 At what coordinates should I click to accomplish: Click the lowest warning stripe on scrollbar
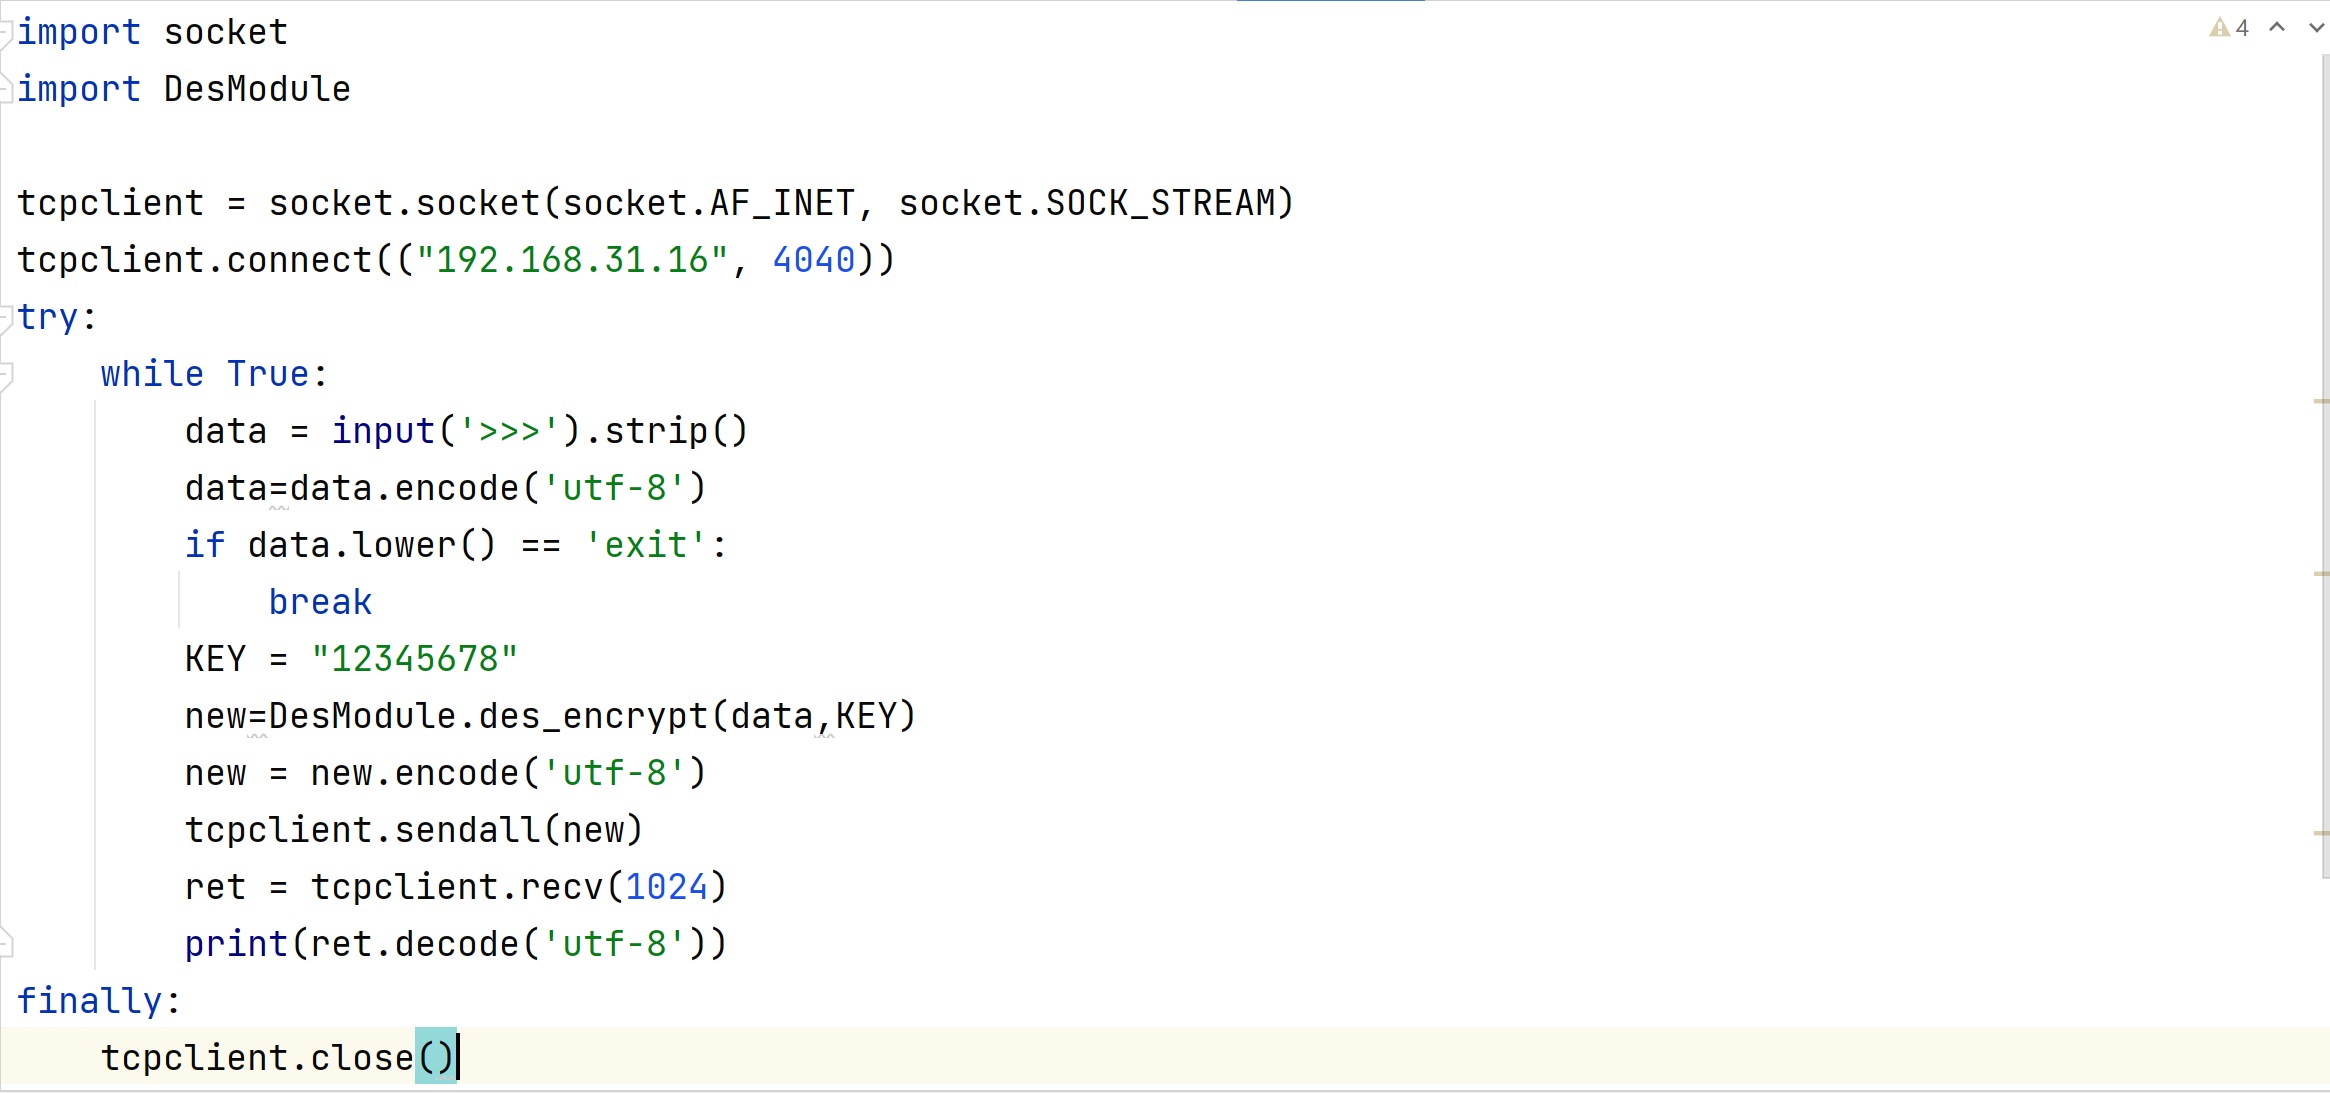pos(2321,832)
